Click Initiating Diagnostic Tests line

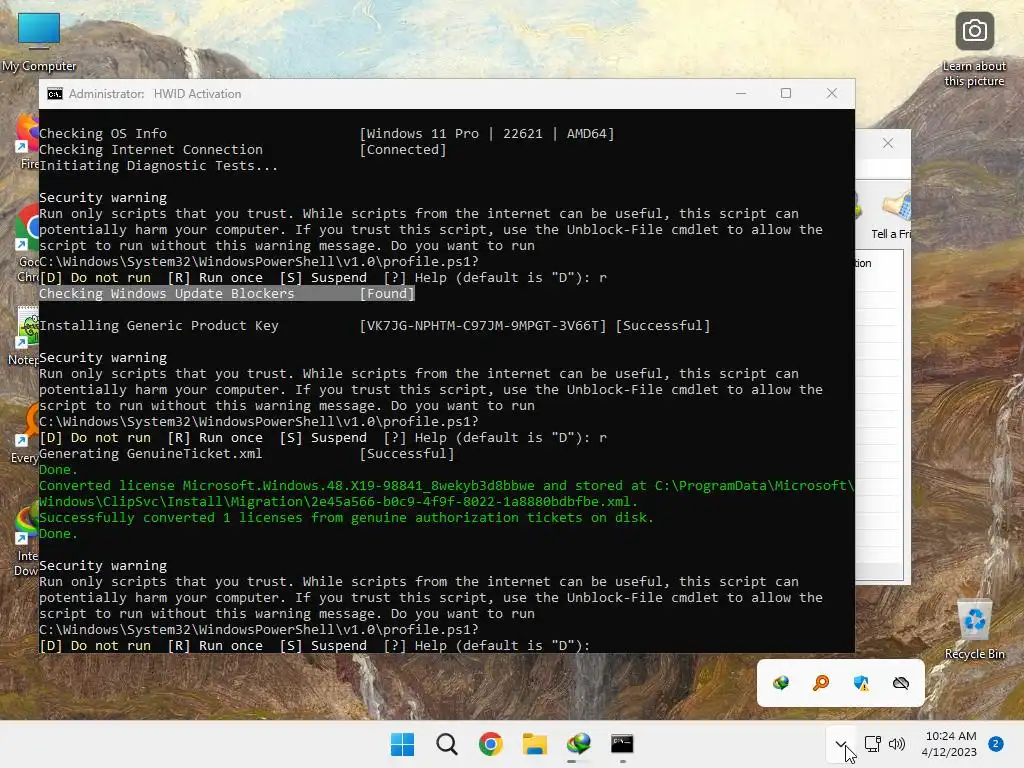click(159, 165)
